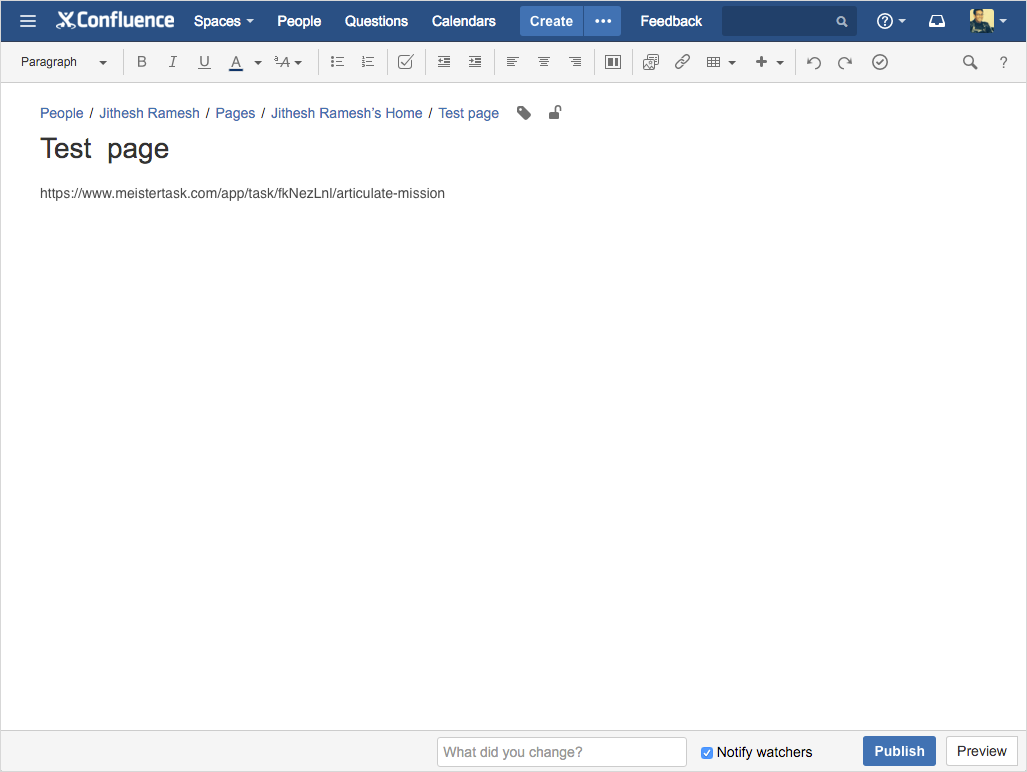Open Jithesh Ramesh's Home breadcrumb

[346, 113]
